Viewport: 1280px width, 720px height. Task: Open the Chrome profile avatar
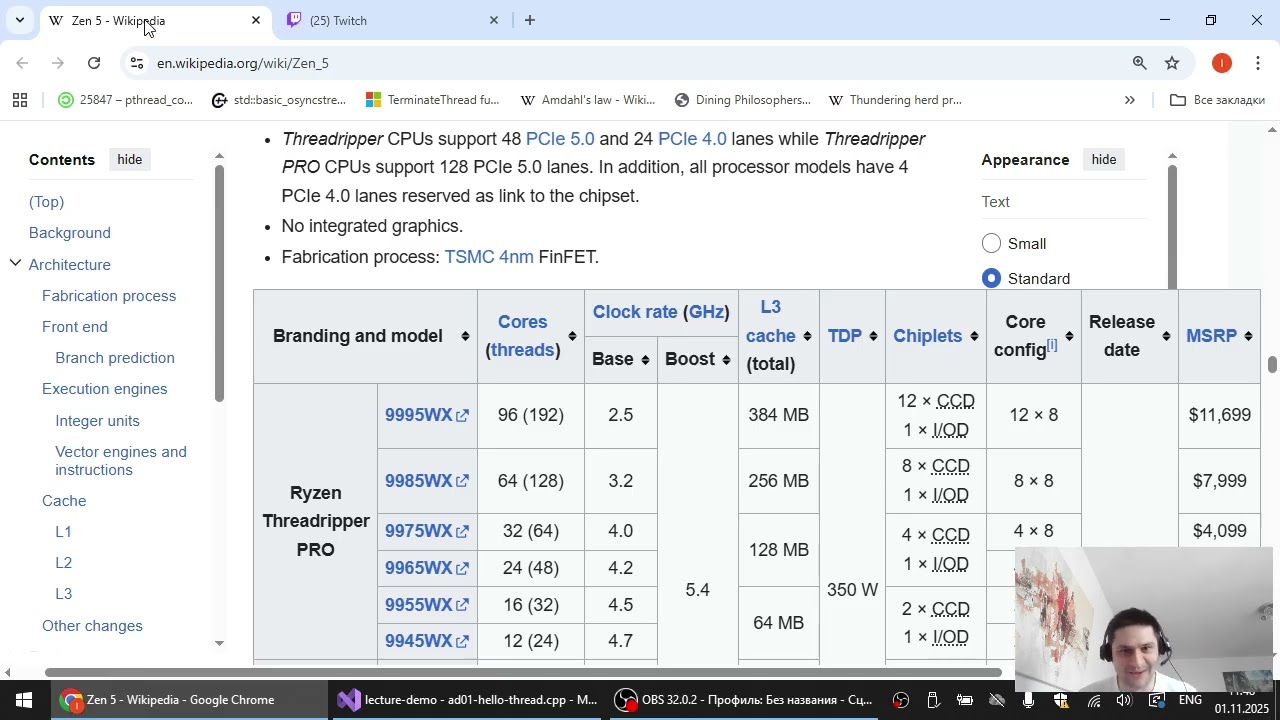(1221, 63)
